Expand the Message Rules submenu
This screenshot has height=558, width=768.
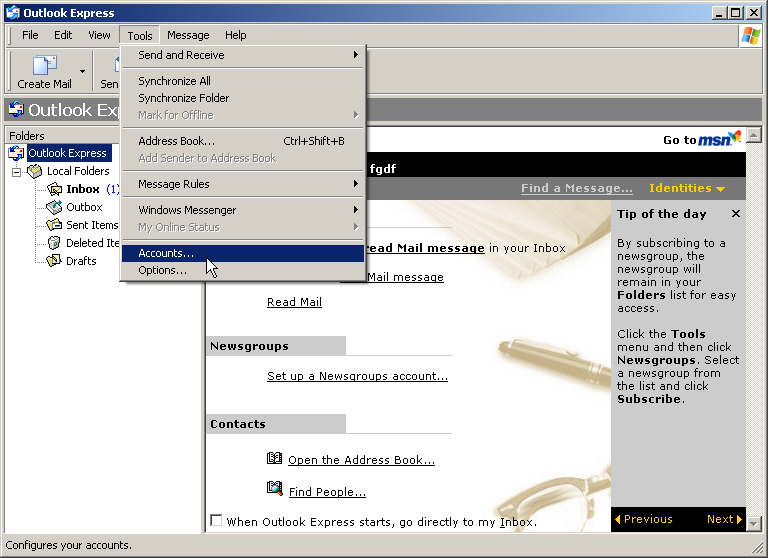243,184
